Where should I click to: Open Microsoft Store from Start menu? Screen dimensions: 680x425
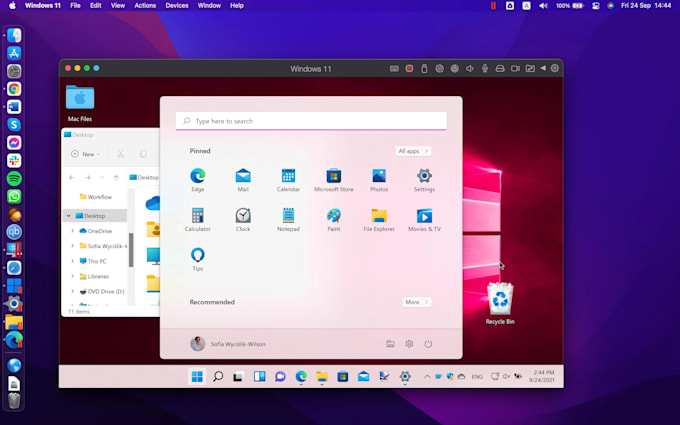click(333, 180)
